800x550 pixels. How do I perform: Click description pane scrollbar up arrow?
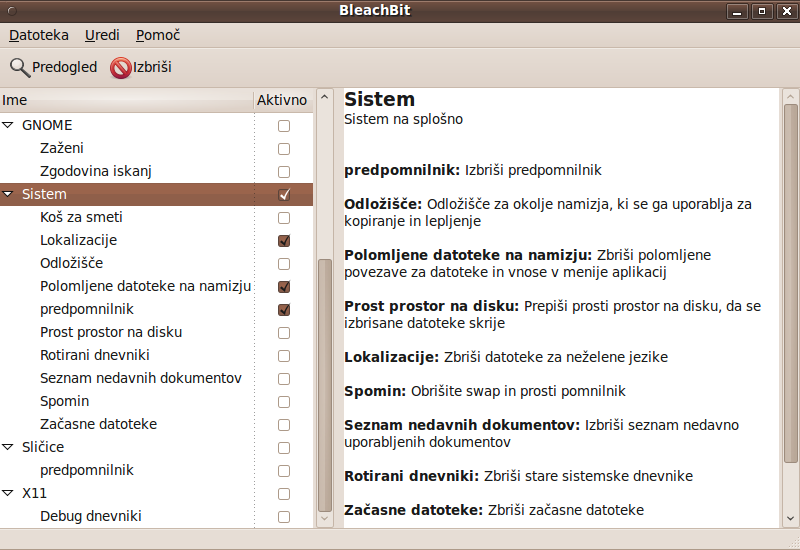(790, 96)
